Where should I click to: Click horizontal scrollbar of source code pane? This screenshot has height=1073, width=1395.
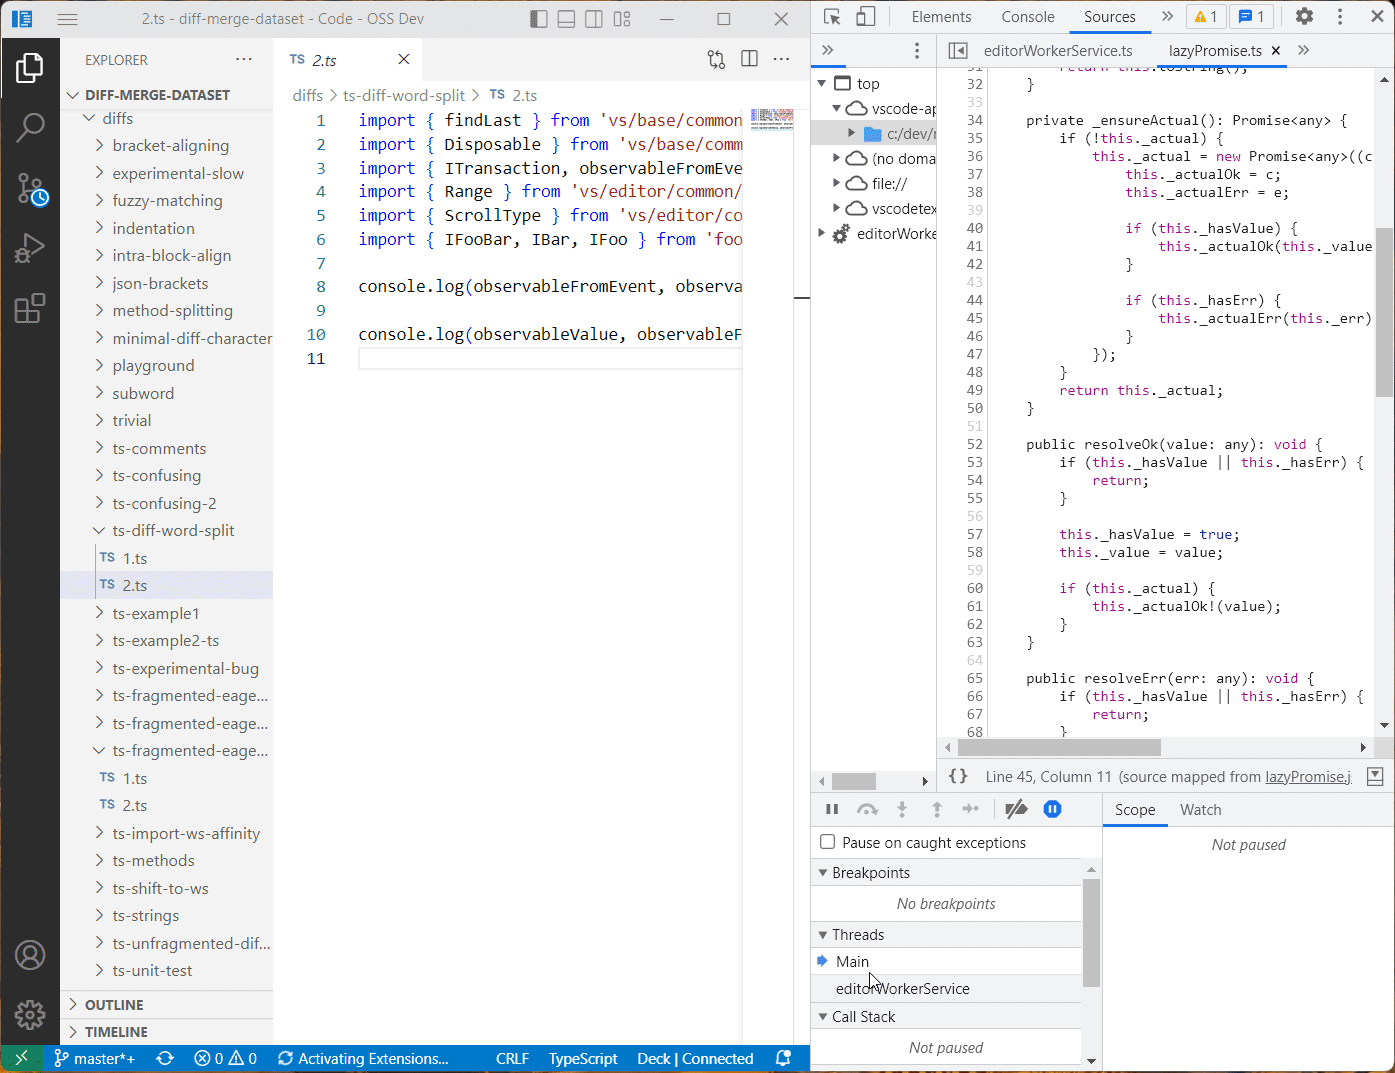tap(1059, 747)
